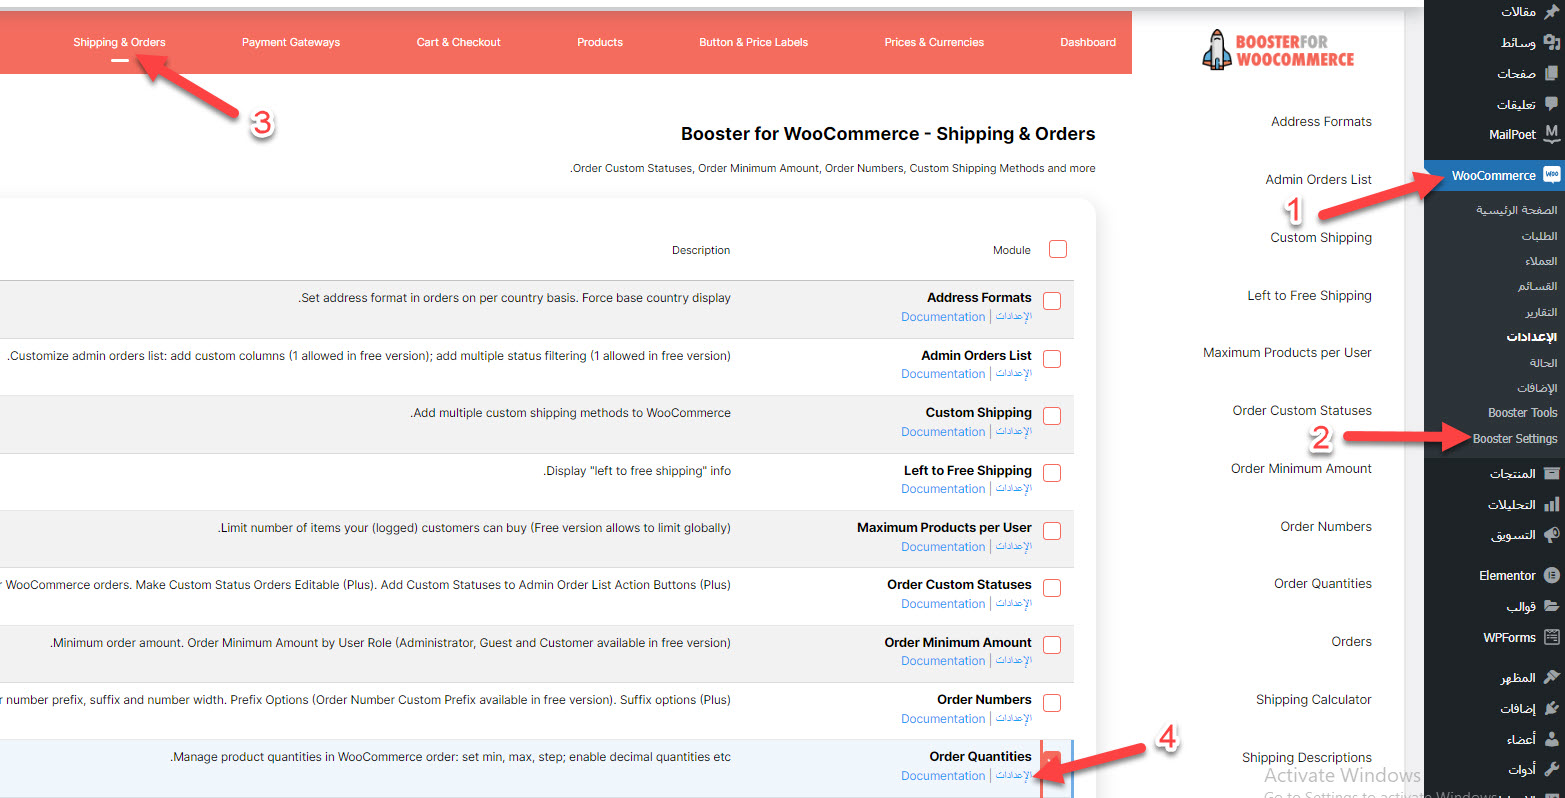Click Booster Settings in the WooCommerce submenu
The image size is (1565, 798).
[x=1514, y=438]
